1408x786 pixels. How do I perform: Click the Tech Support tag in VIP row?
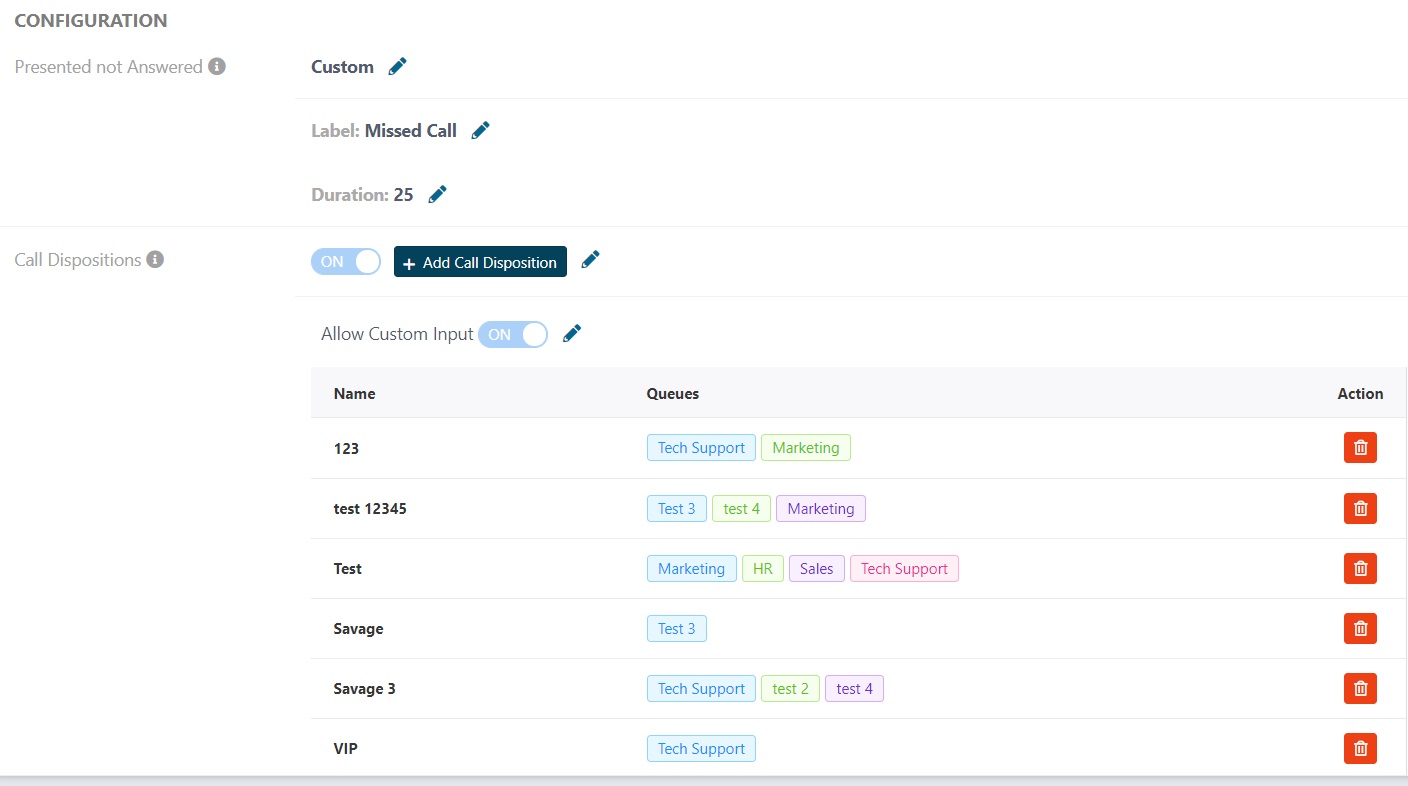(701, 748)
